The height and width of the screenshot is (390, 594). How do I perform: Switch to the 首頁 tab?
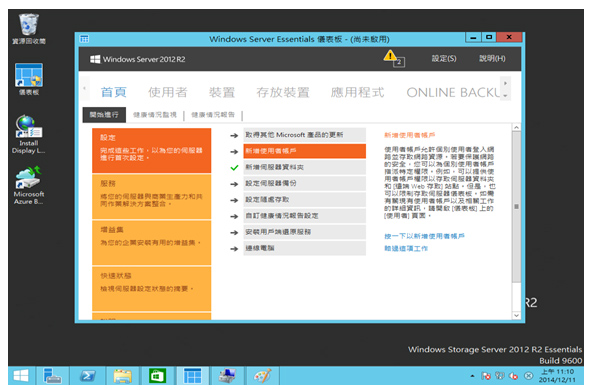(x=114, y=92)
